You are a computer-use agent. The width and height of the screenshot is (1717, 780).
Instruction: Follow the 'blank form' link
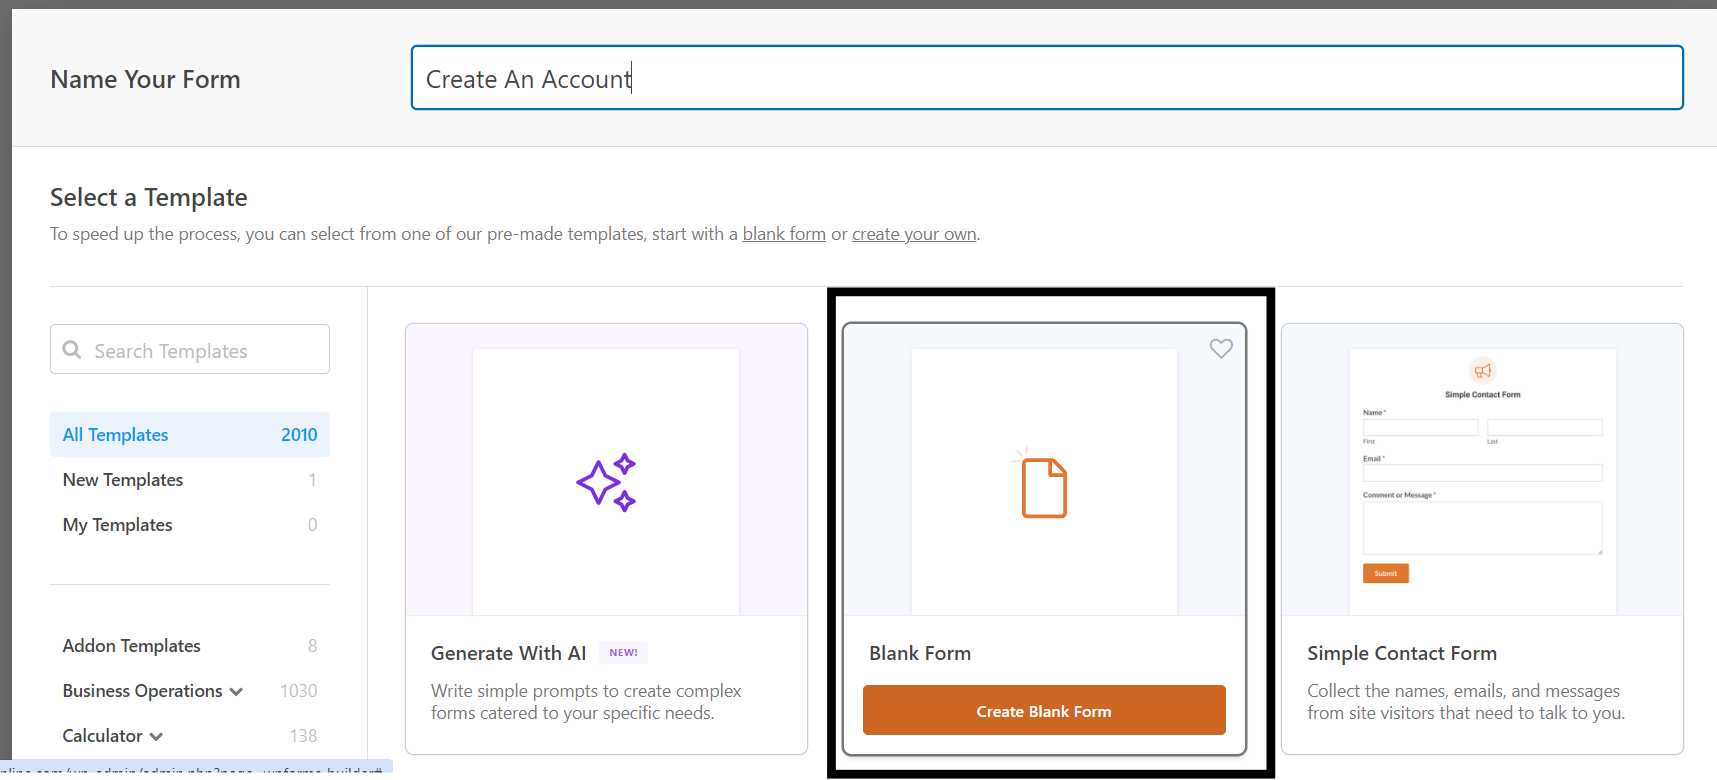coord(784,234)
